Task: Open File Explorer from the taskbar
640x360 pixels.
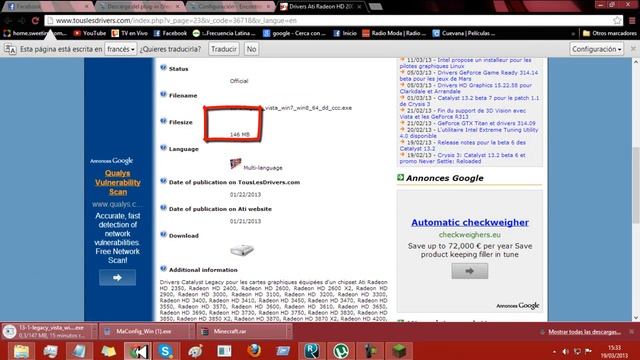Action: [x=21, y=351]
